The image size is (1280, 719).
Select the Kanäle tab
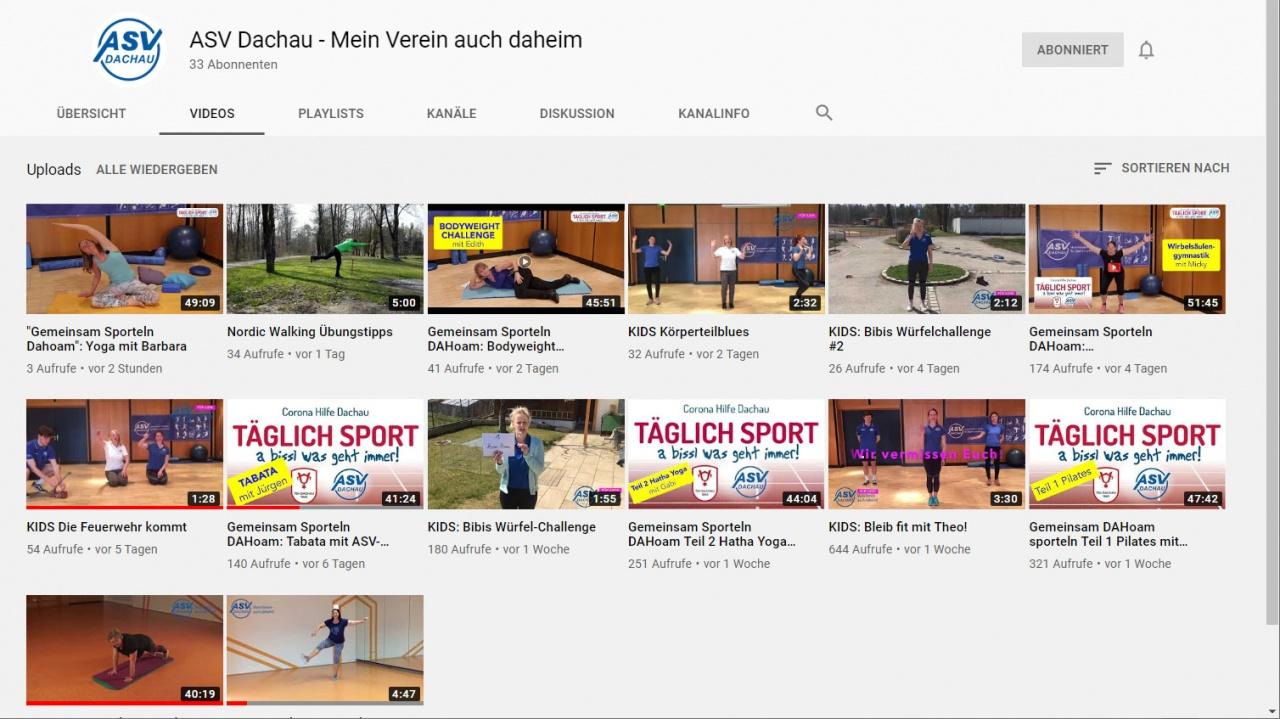tap(451, 113)
